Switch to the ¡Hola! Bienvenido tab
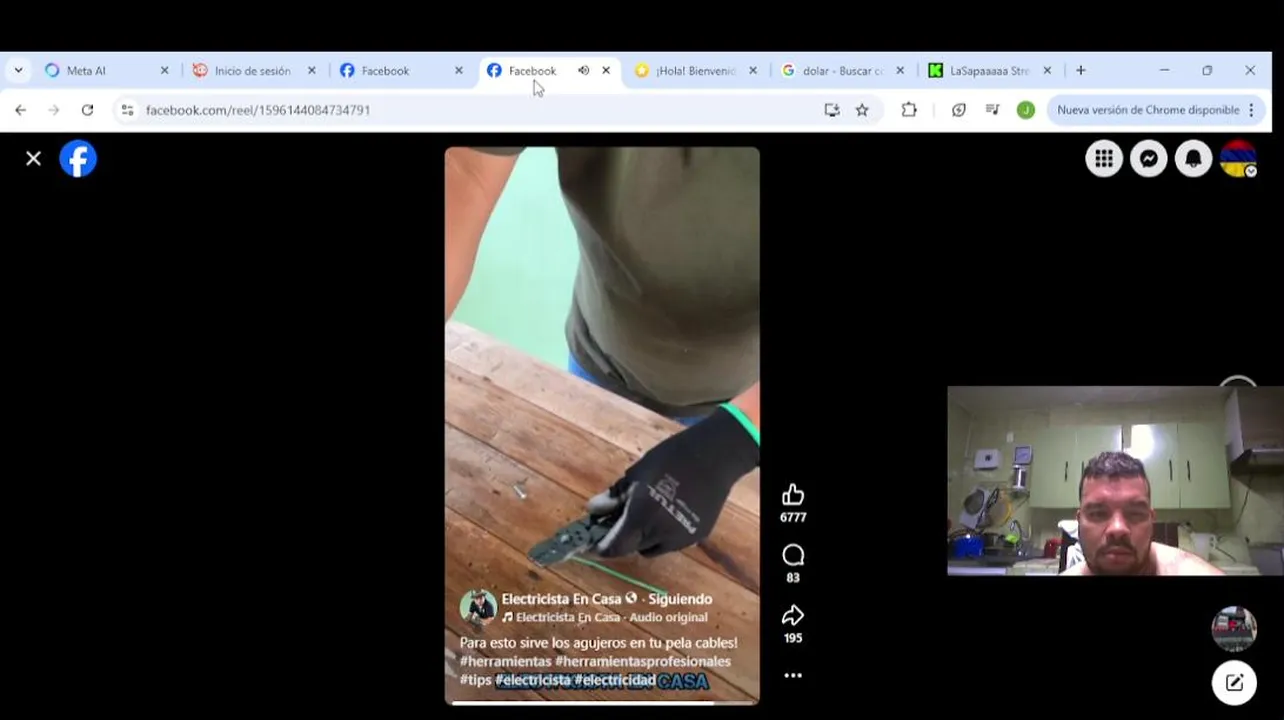 tap(695, 71)
